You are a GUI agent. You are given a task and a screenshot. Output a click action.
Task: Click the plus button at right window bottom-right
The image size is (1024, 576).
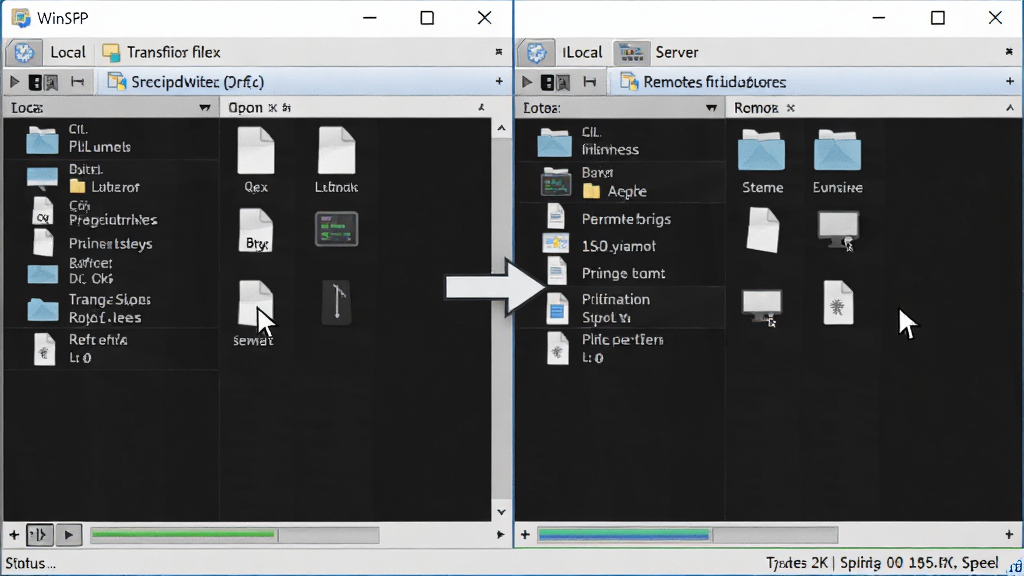click(x=1009, y=535)
